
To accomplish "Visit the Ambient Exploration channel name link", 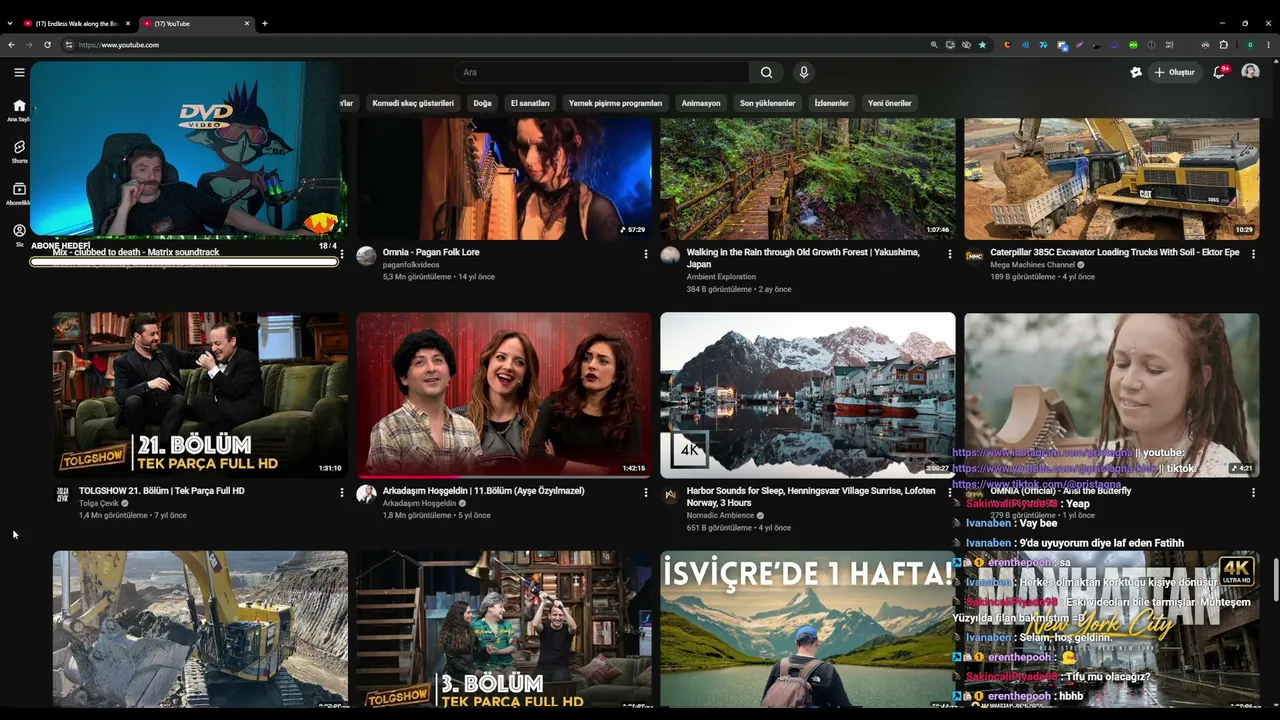I will click(721, 277).
